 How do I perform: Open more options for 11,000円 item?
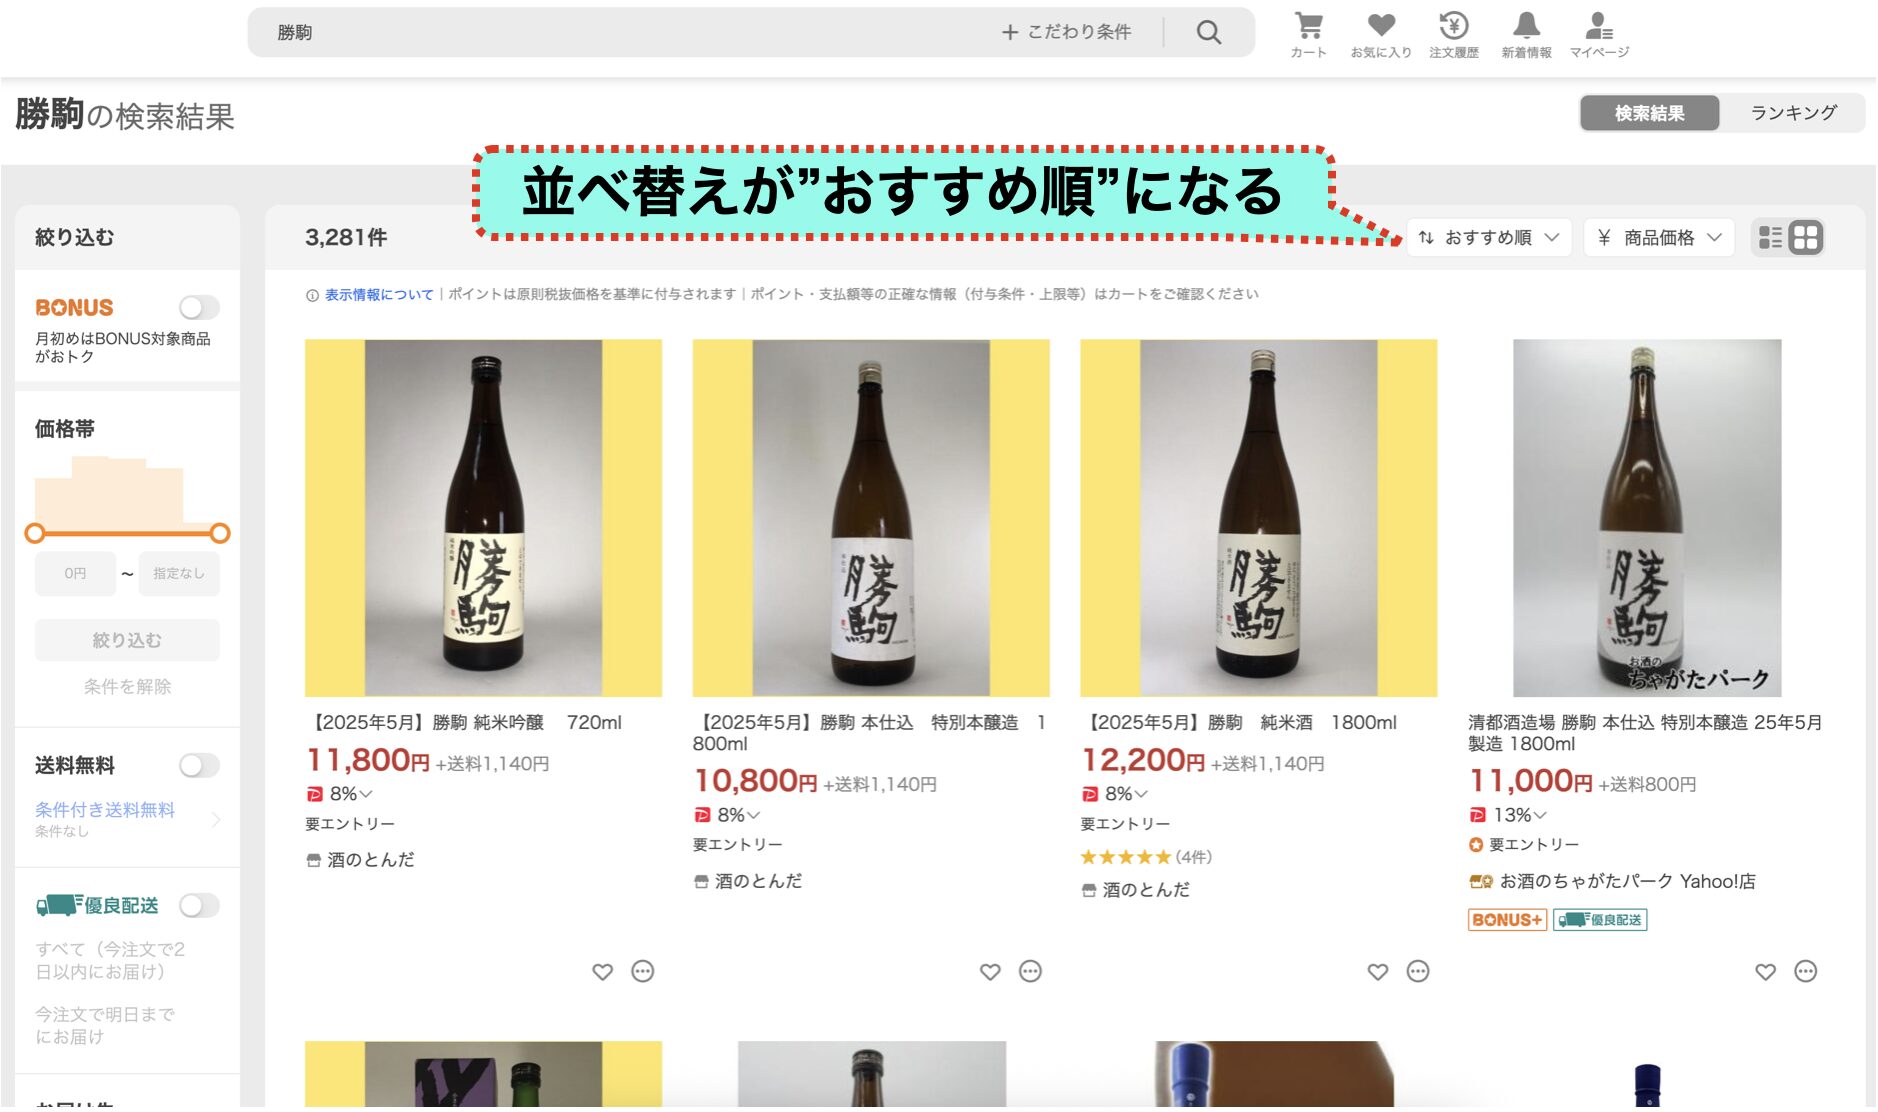coord(1806,972)
